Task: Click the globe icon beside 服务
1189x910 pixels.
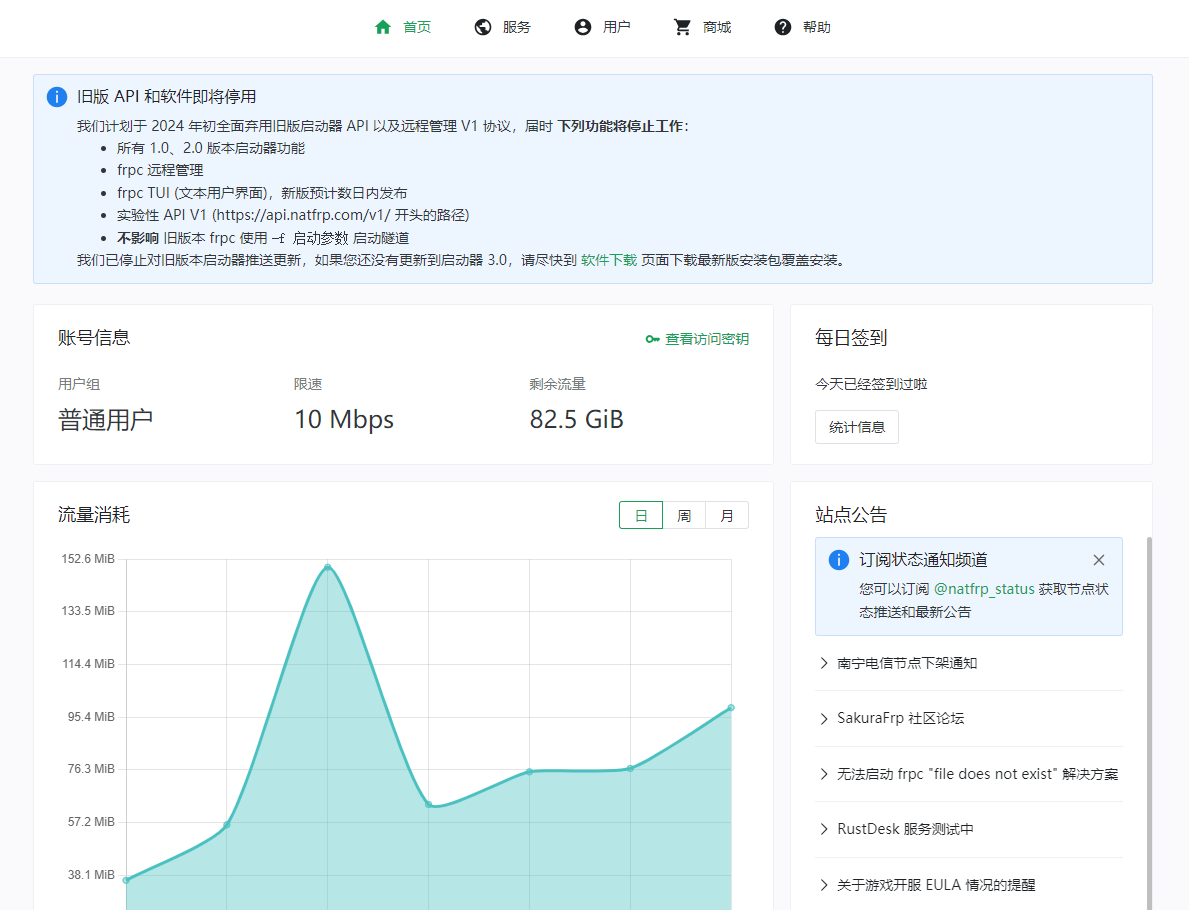Action: pyautogui.click(x=483, y=27)
